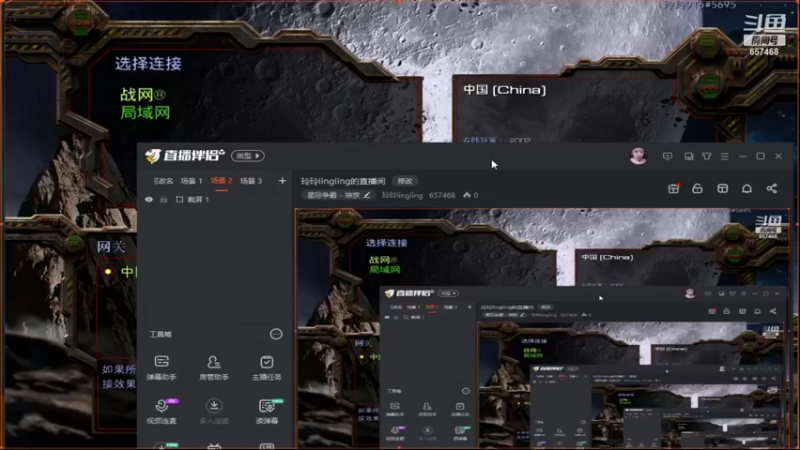Expand the 类型 mode pill dropdown

tap(248, 156)
